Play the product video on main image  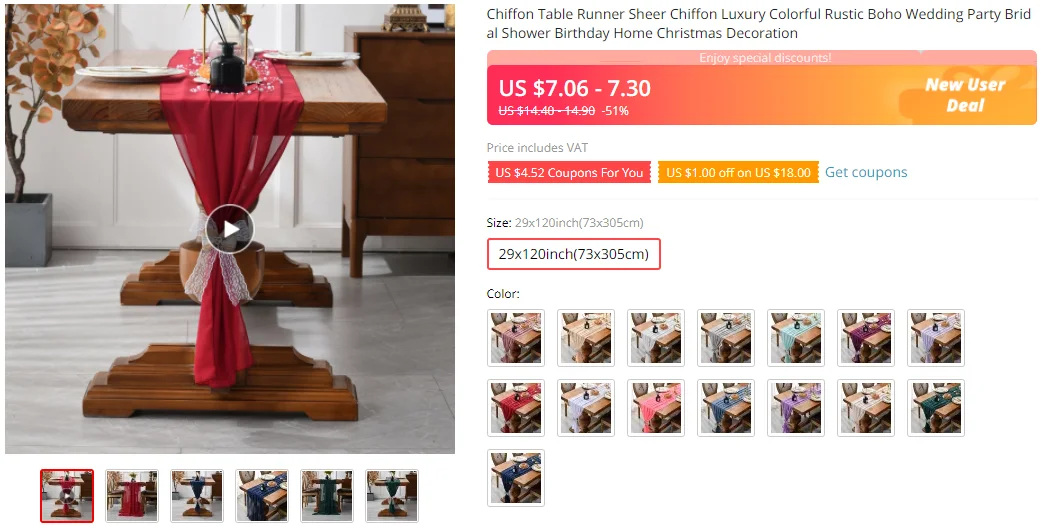pos(230,229)
